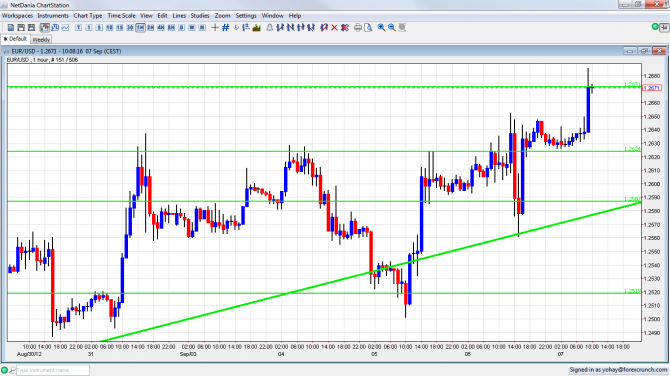The image size is (670, 376).
Task: Click the instrument name search field
Action: pos(53,370)
